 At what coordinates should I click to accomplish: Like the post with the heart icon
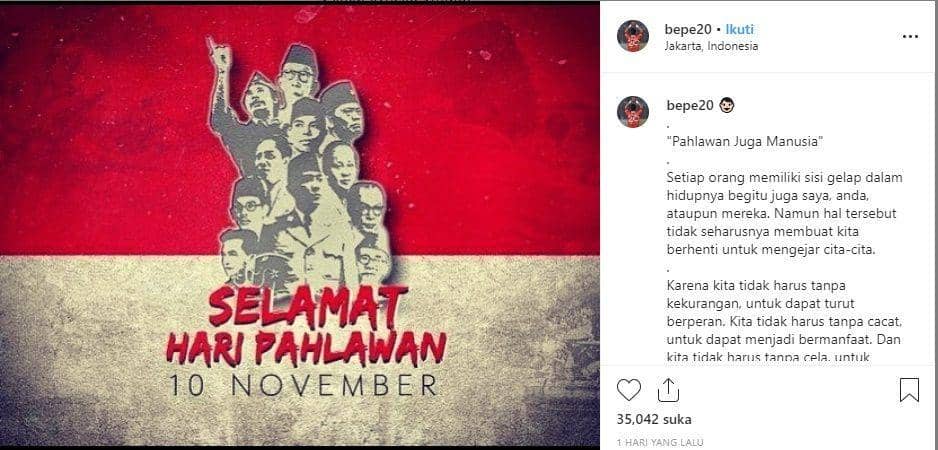(x=628, y=390)
